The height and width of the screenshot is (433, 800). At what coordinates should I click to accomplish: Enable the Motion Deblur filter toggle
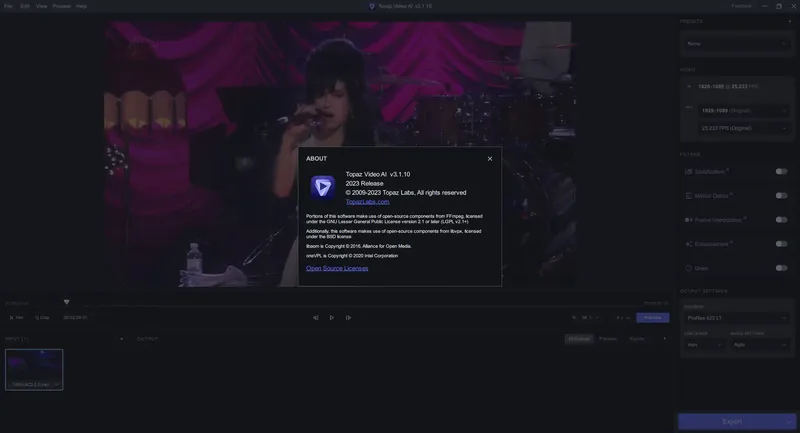(781, 196)
